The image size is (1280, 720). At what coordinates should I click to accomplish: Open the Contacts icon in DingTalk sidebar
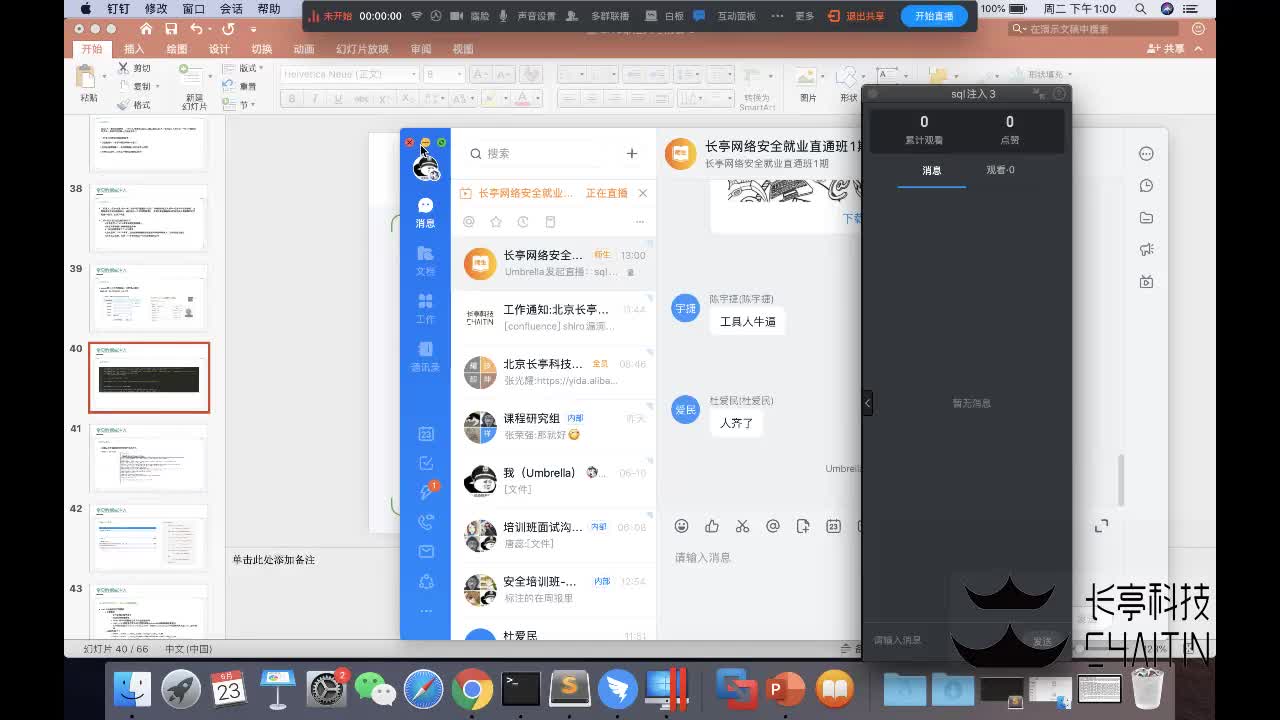425,356
